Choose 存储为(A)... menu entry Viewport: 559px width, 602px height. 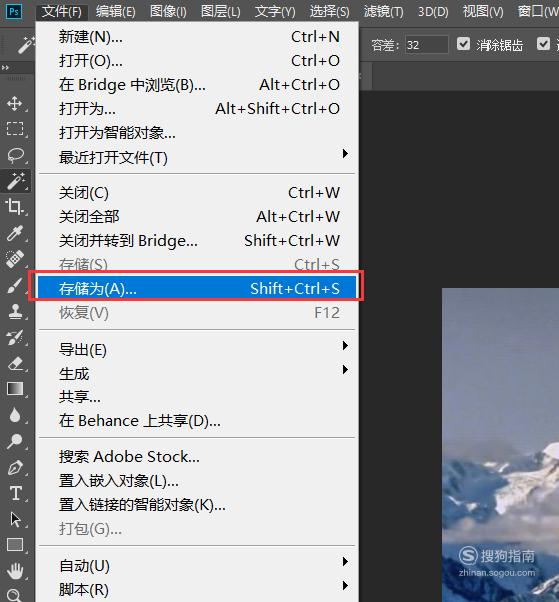tap(197, 288)
